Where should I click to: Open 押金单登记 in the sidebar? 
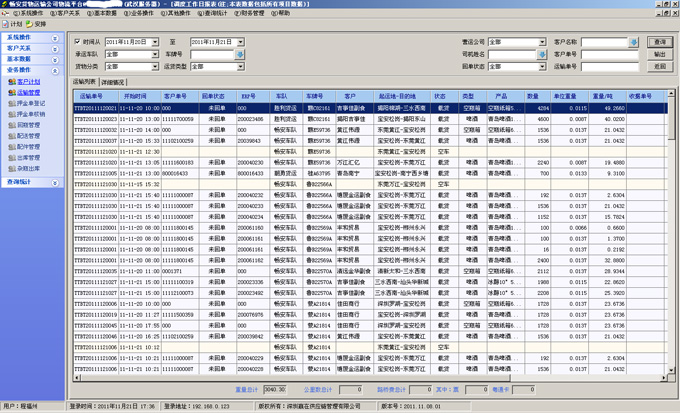pos(31,103)
